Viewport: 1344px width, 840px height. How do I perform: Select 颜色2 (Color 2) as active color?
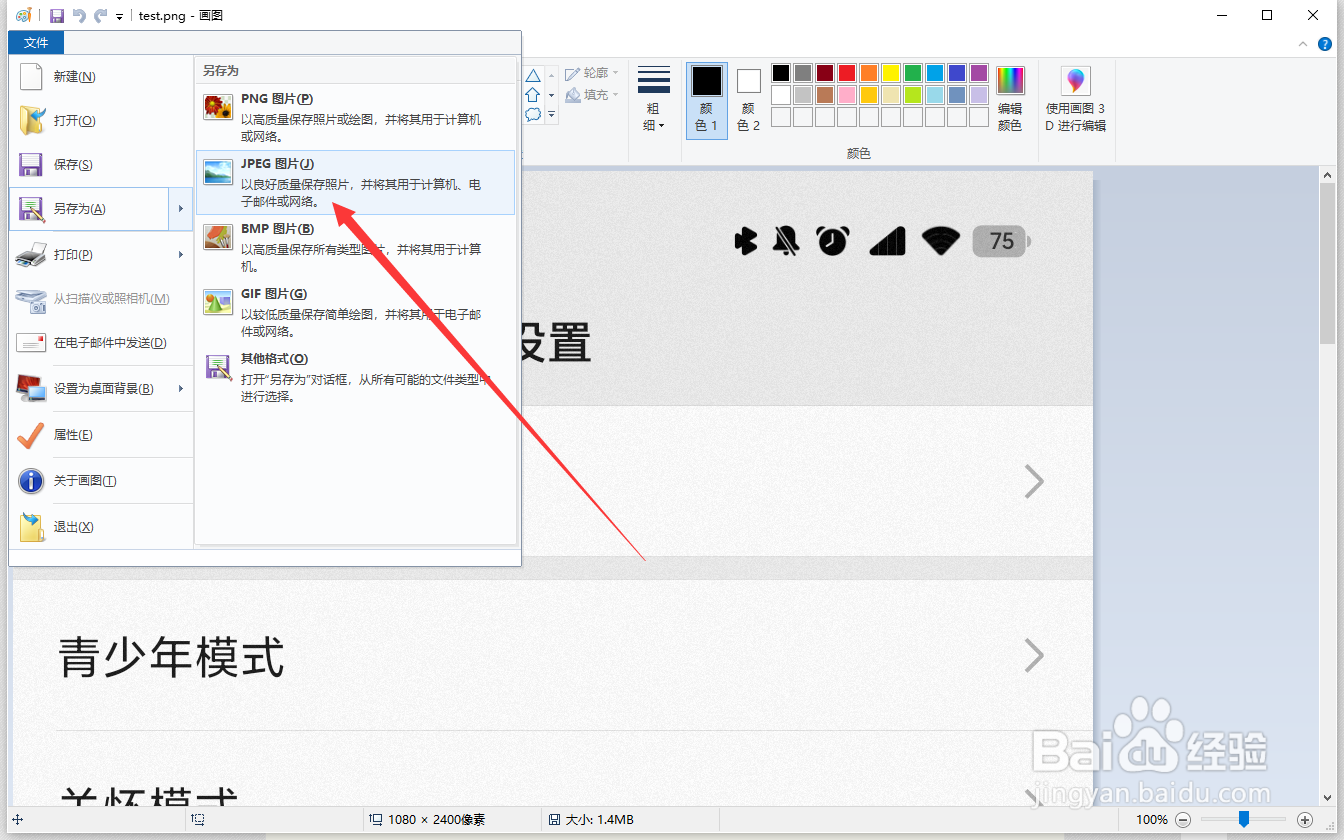coord(748,98)
